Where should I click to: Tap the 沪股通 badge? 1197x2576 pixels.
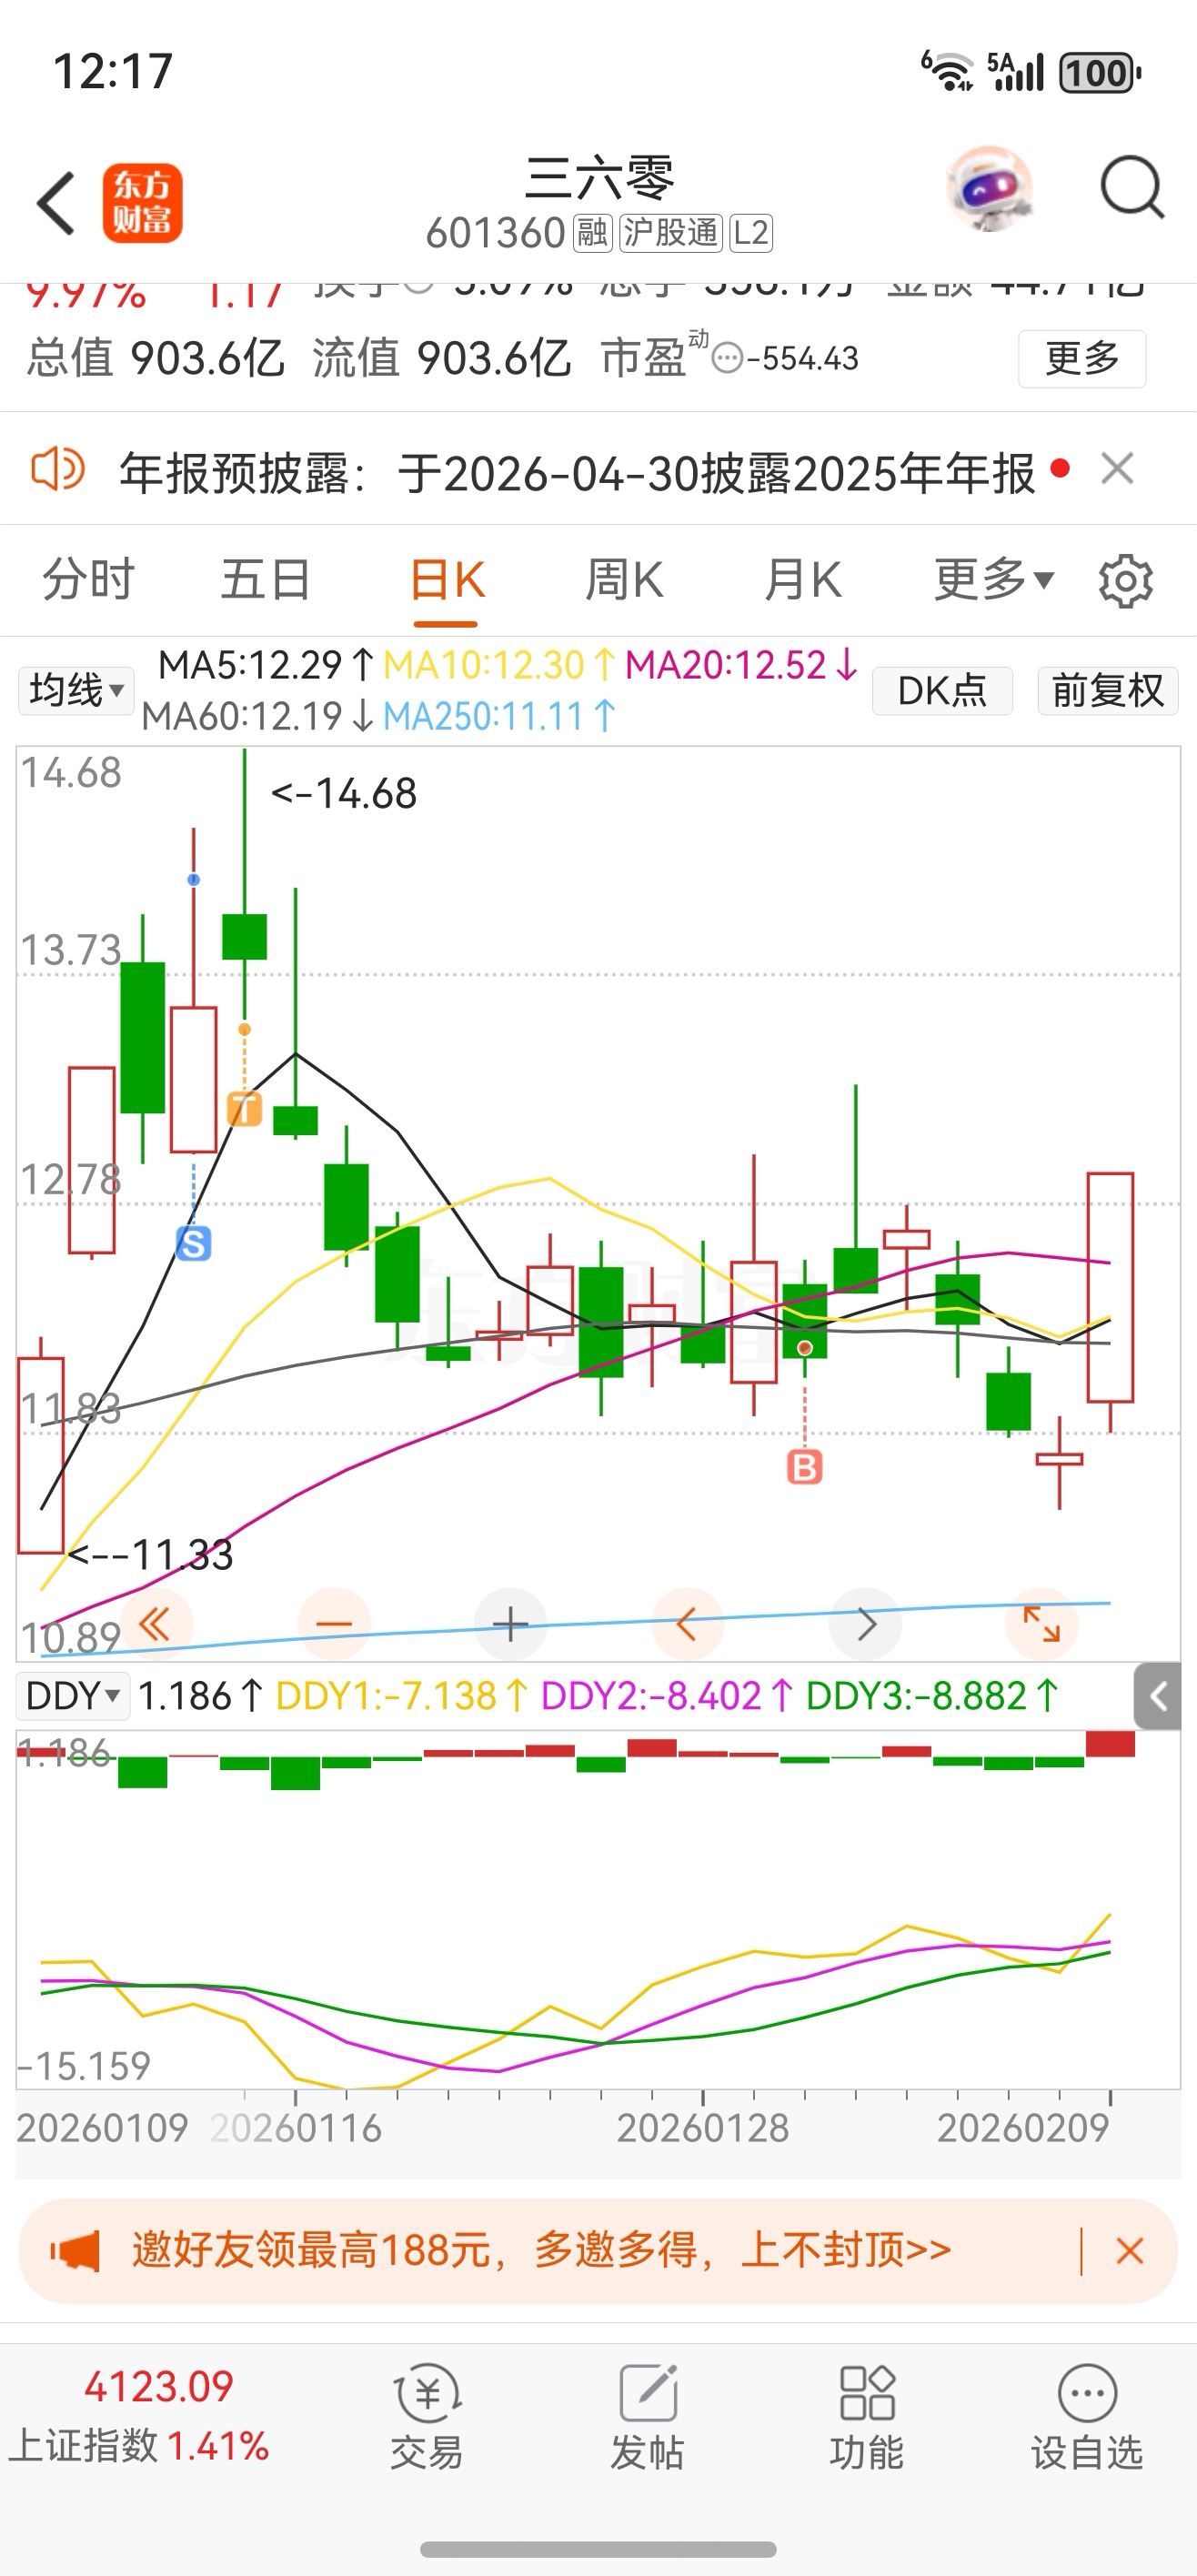pos(670,233)
